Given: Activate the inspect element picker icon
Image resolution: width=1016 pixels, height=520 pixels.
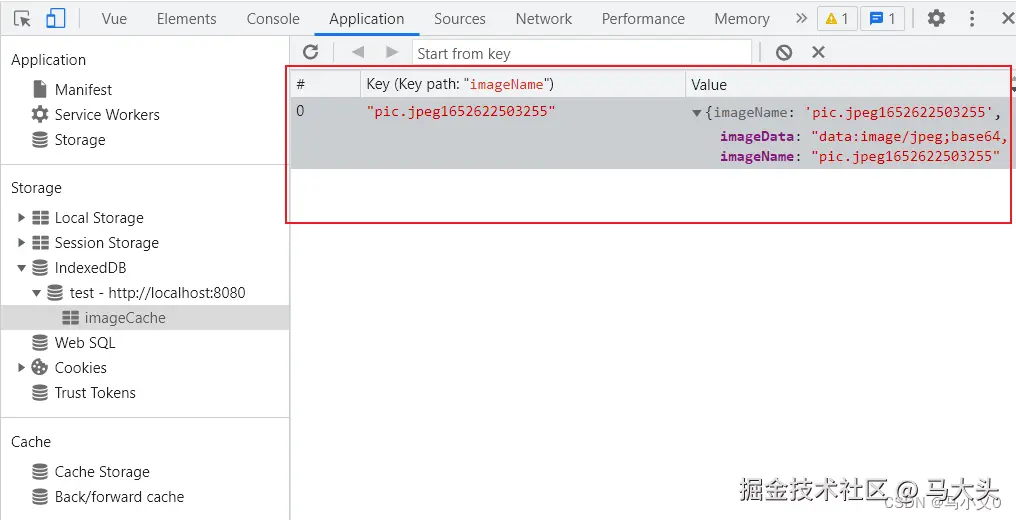Looking at the screenshot, I should coord(22,19).
